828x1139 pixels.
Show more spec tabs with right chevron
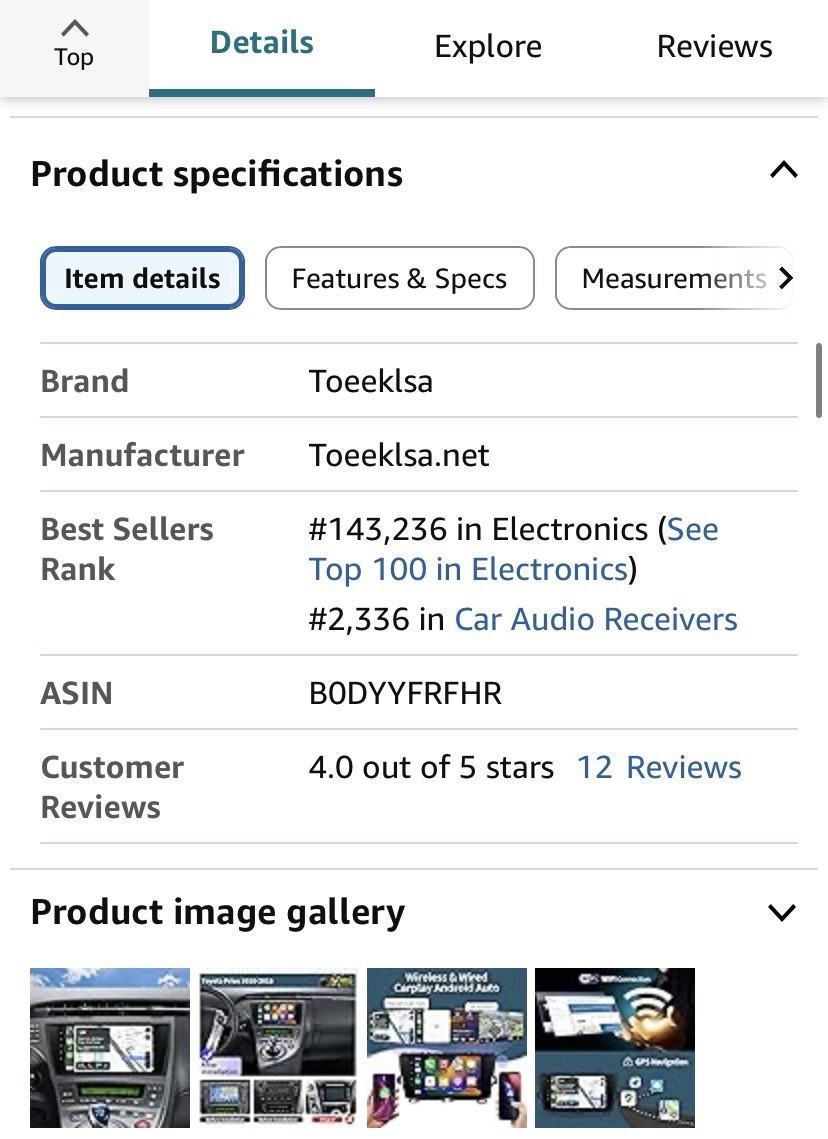[x=785, y=278]
